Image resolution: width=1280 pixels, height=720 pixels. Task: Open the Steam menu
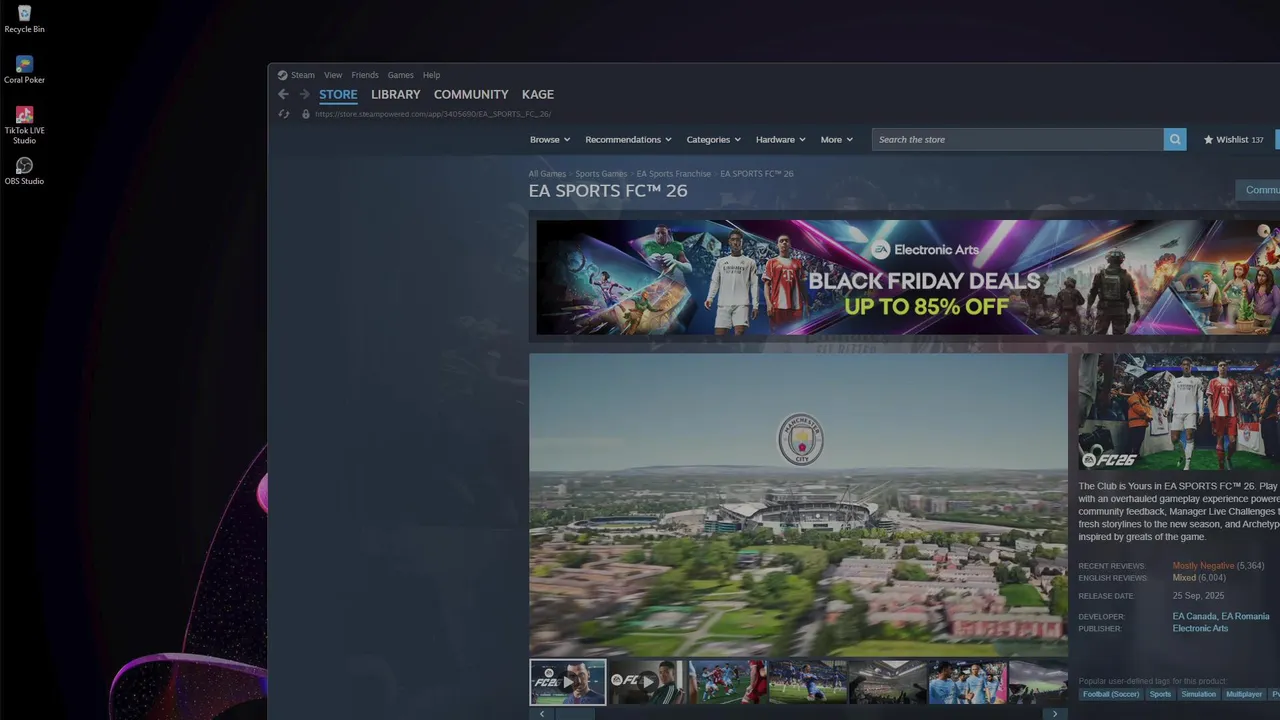point(303,75)
